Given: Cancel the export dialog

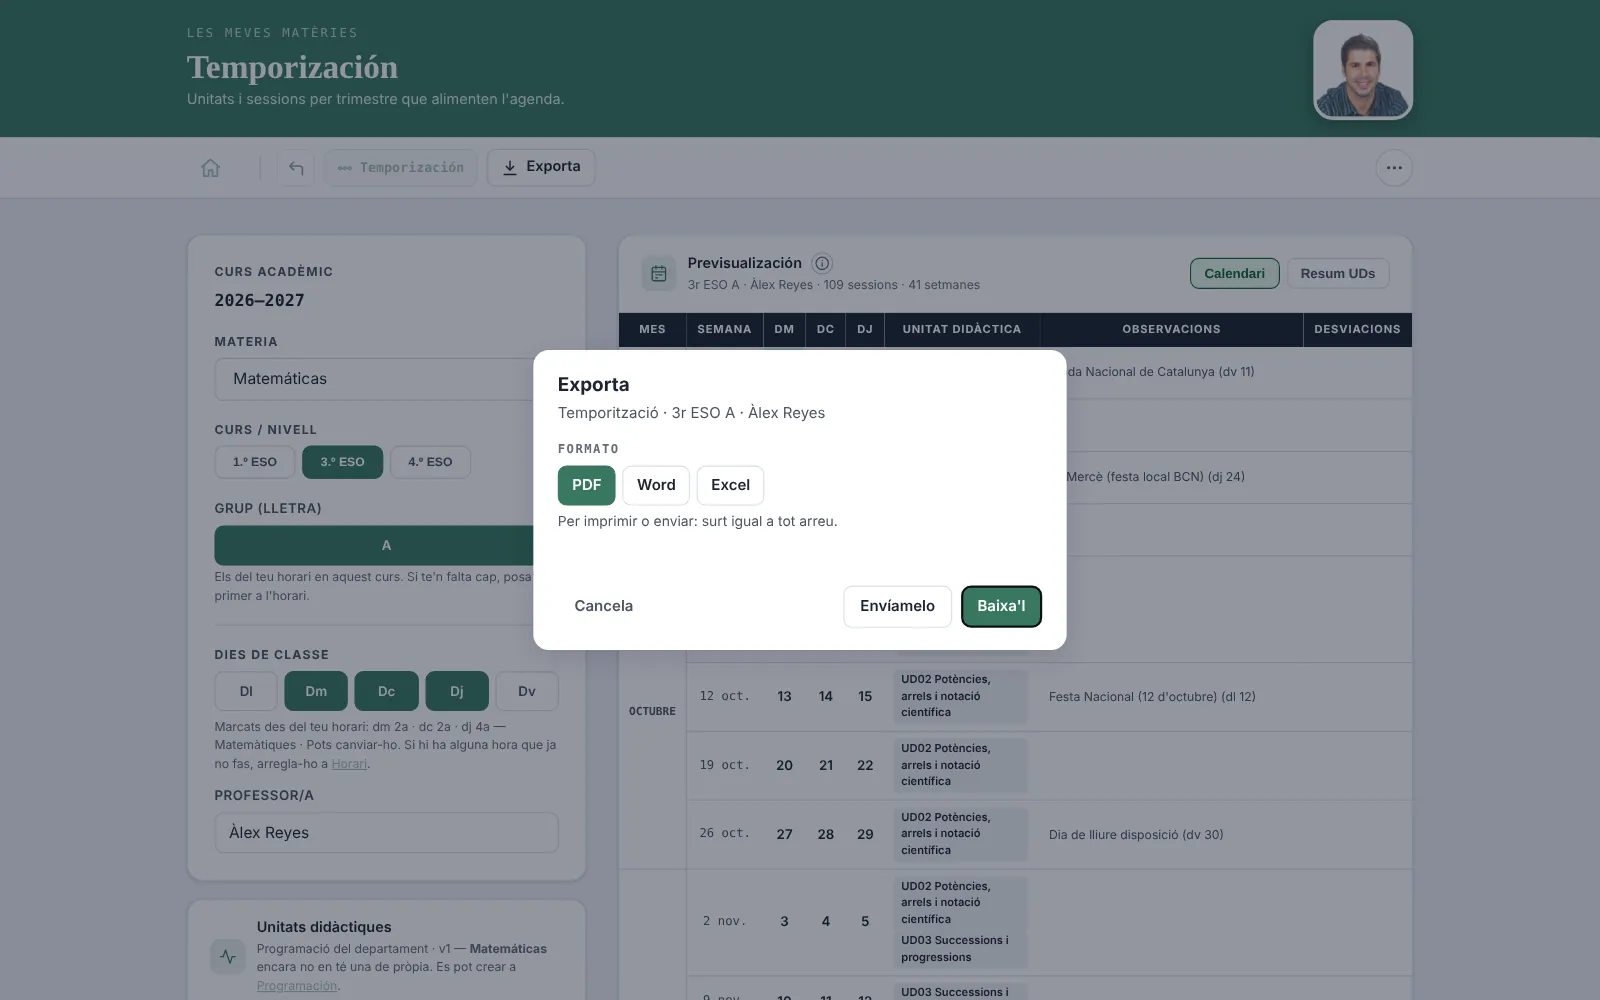Looking at the screenshot, I should tap(603, 606).
